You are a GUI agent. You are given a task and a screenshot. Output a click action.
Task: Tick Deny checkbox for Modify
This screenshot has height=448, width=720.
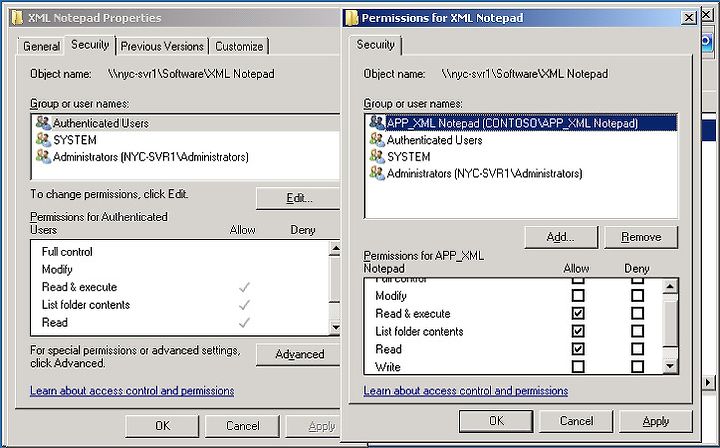[637, 295]
